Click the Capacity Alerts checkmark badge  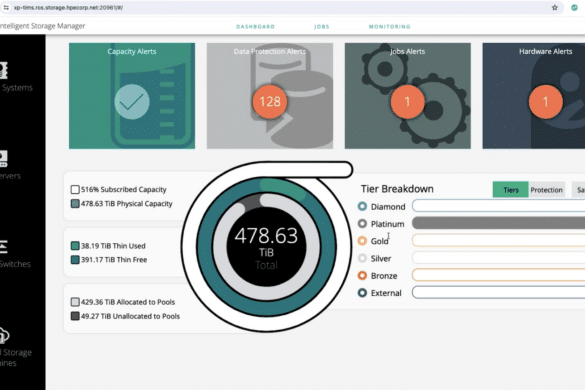[x=132, y=102]
